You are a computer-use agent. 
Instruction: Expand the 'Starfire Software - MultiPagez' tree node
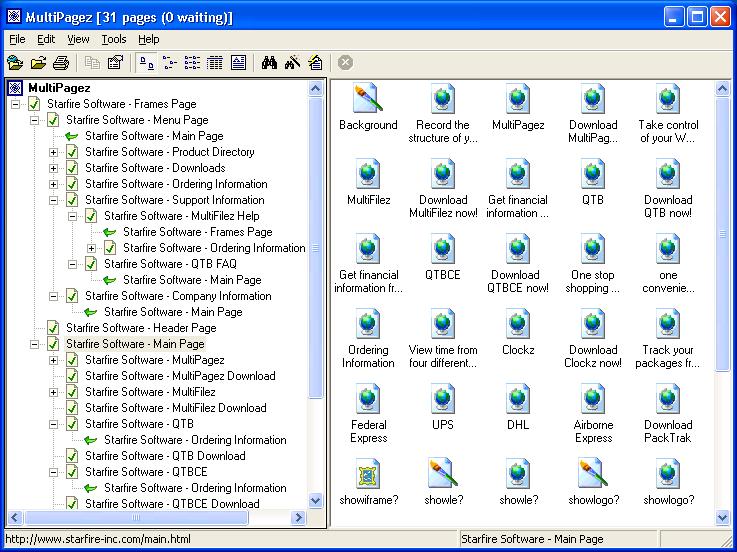(54, 360)
